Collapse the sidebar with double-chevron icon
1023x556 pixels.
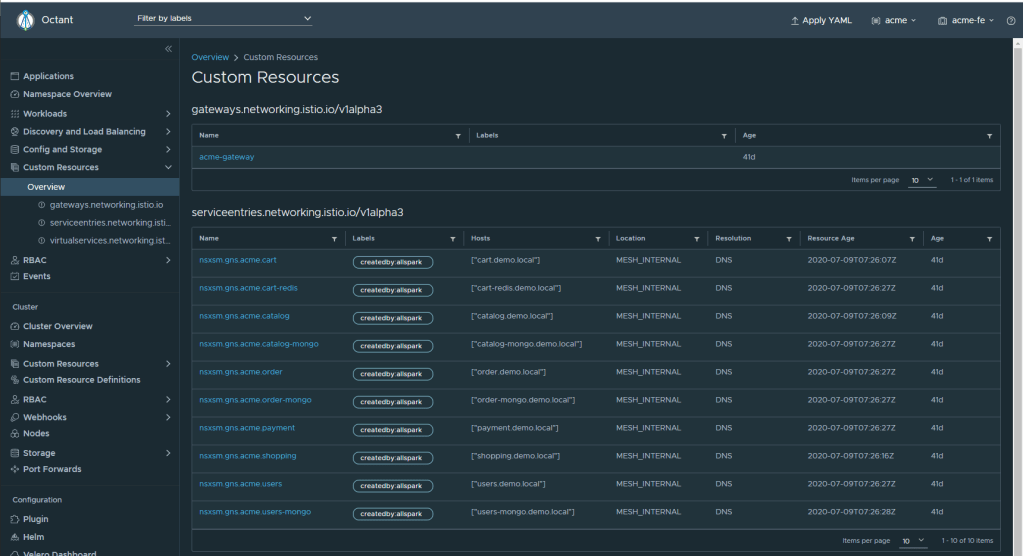click(167, 49)
